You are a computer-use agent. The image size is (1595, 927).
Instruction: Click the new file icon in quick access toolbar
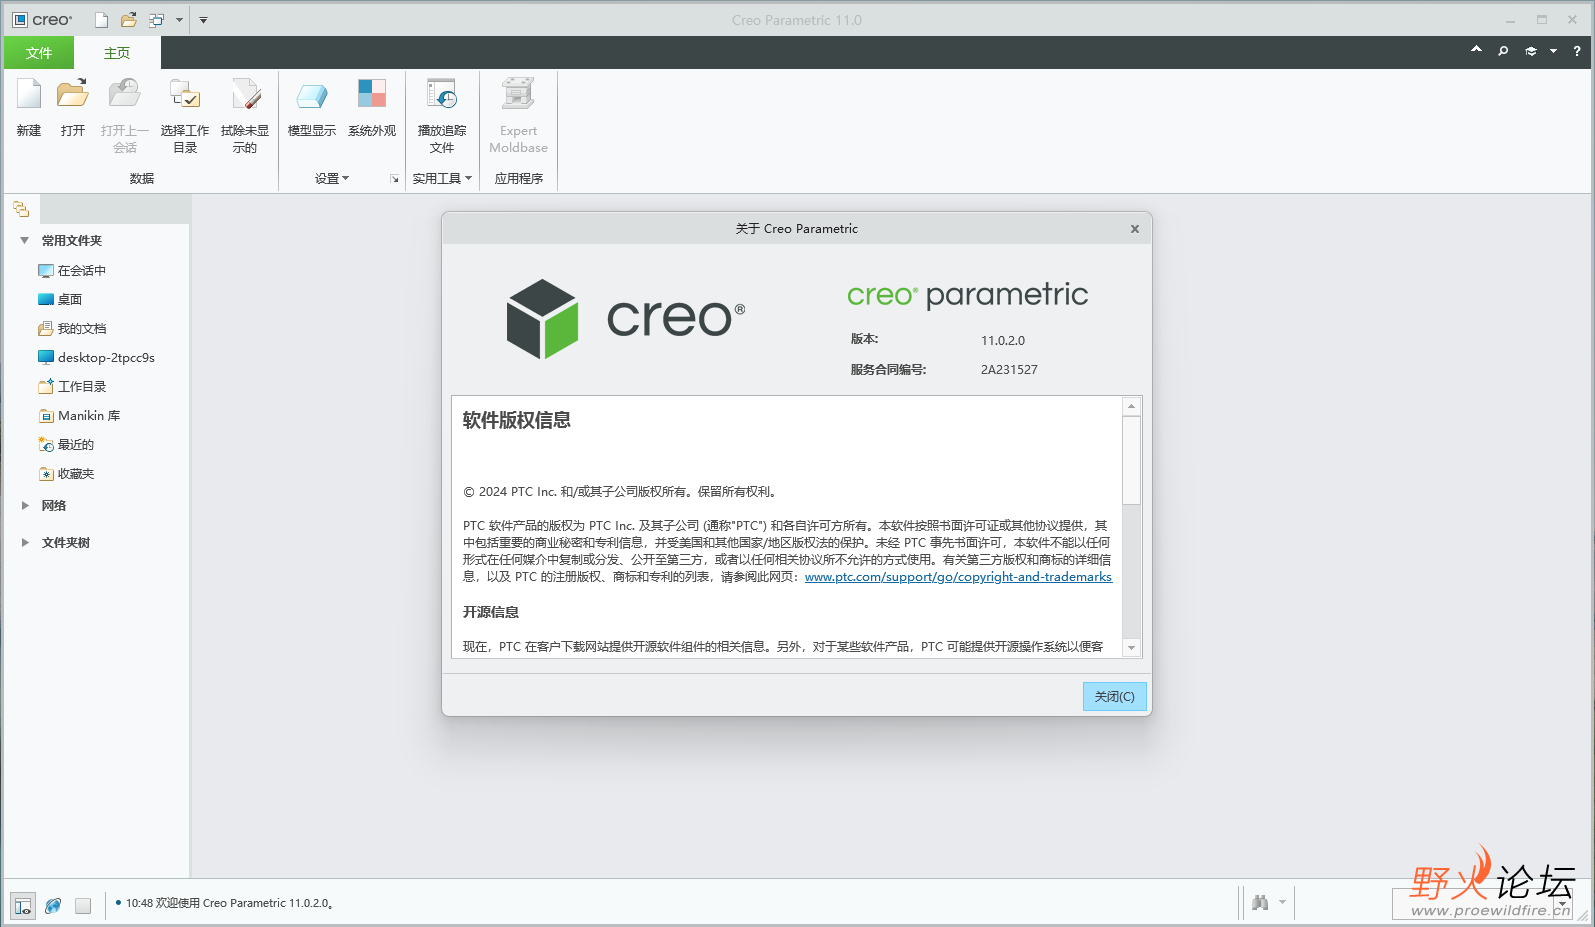click(x=101, y=20)
